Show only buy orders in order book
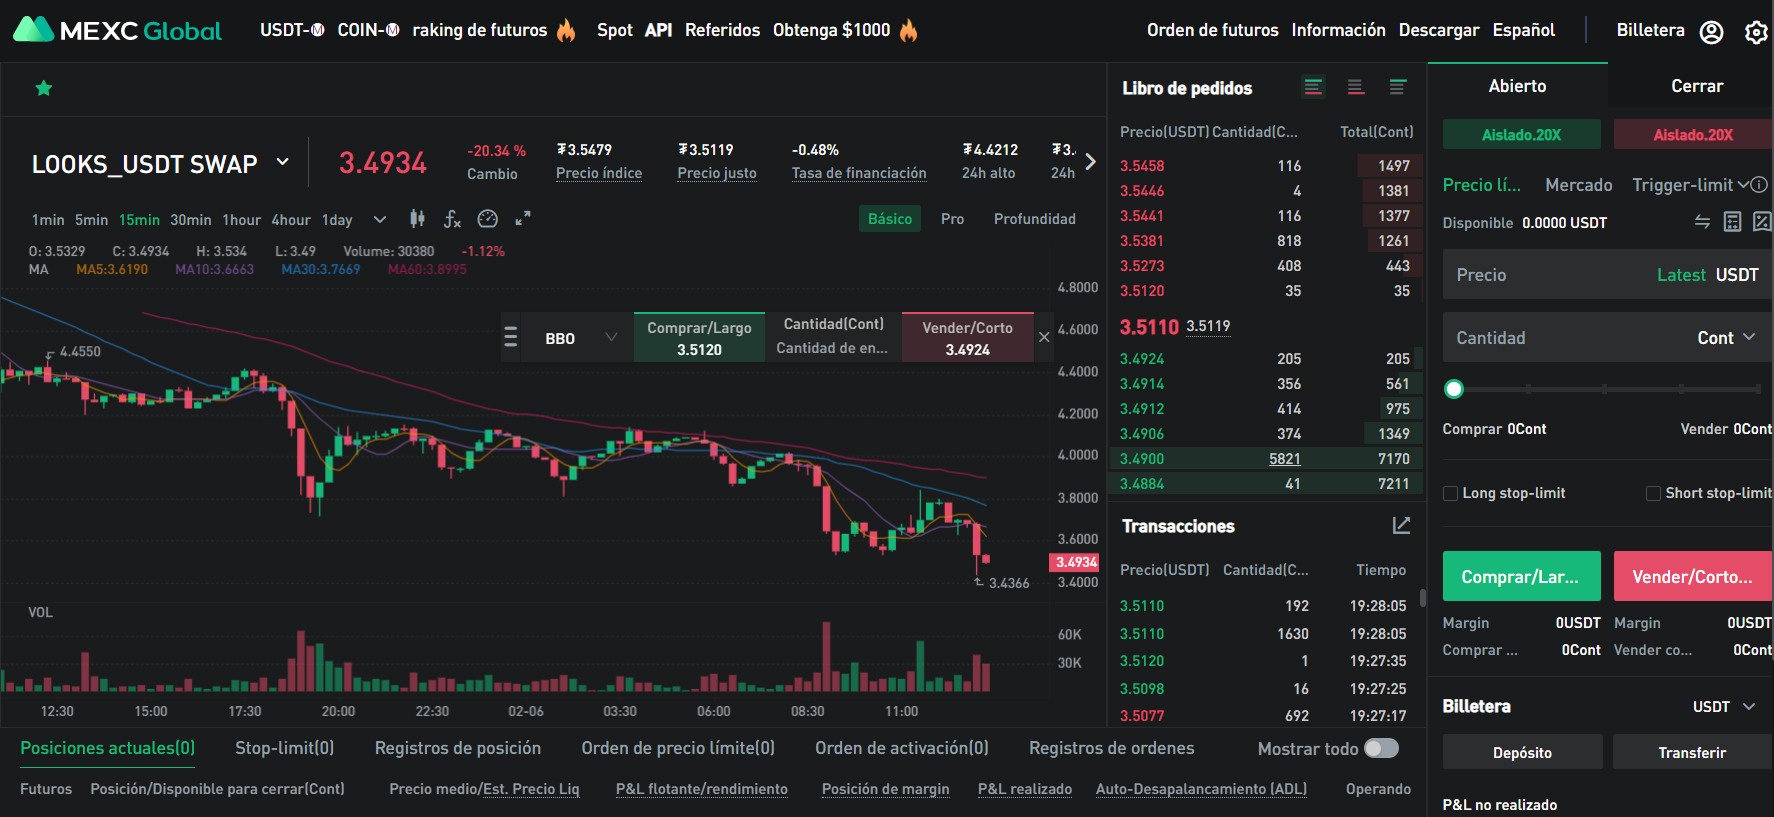The width and height of the screenshot is (1774, 817). pyautogui.click(x=1398, y=88)
